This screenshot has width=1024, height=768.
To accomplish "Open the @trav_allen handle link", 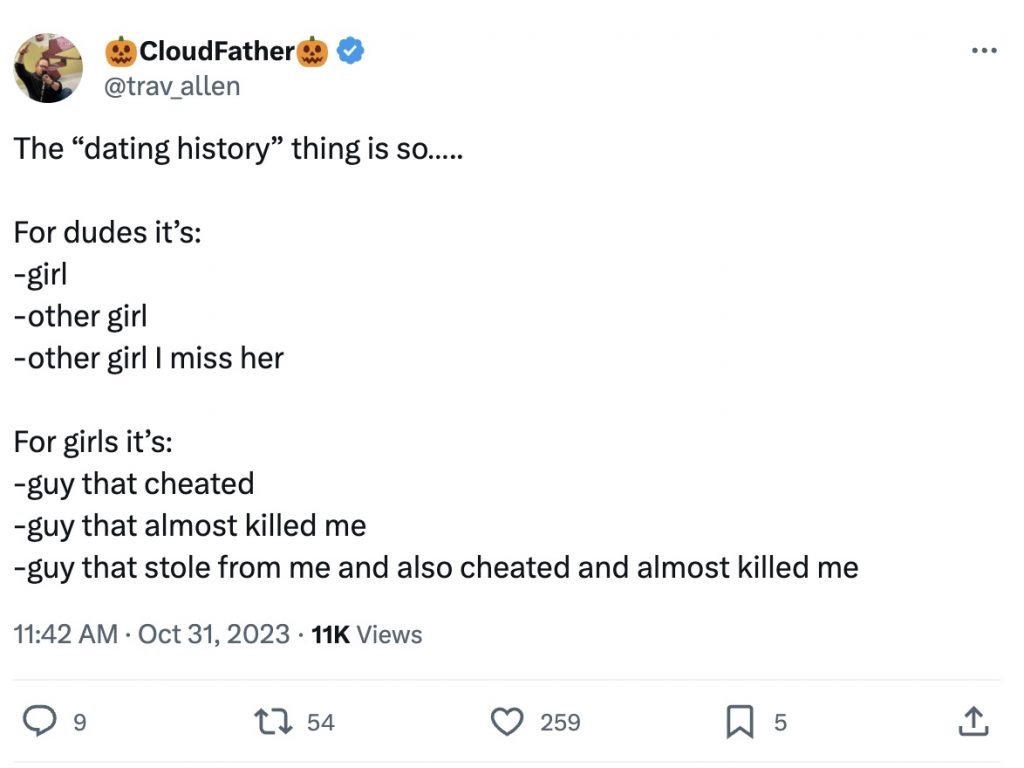I will 172,86.
